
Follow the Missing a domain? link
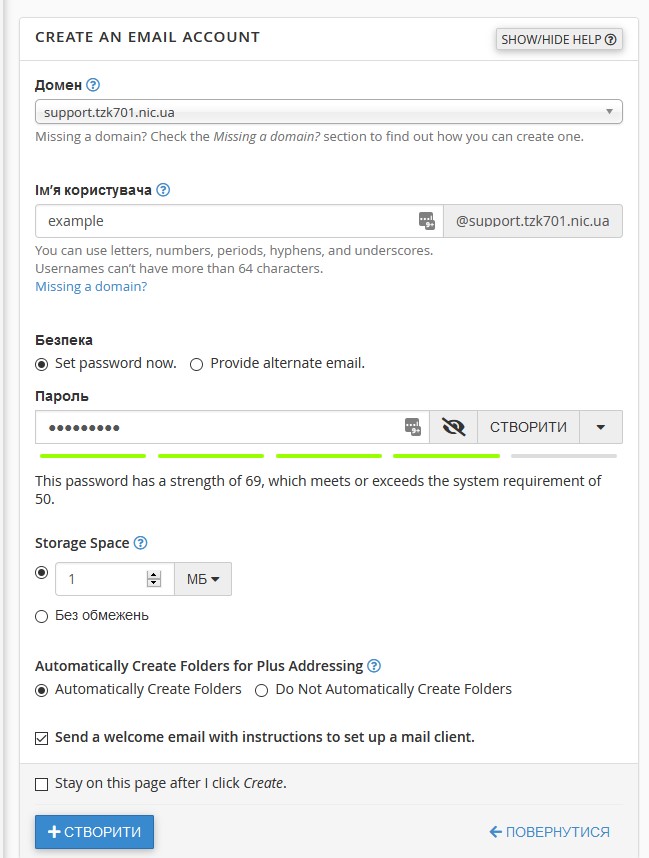click(91, 287)
